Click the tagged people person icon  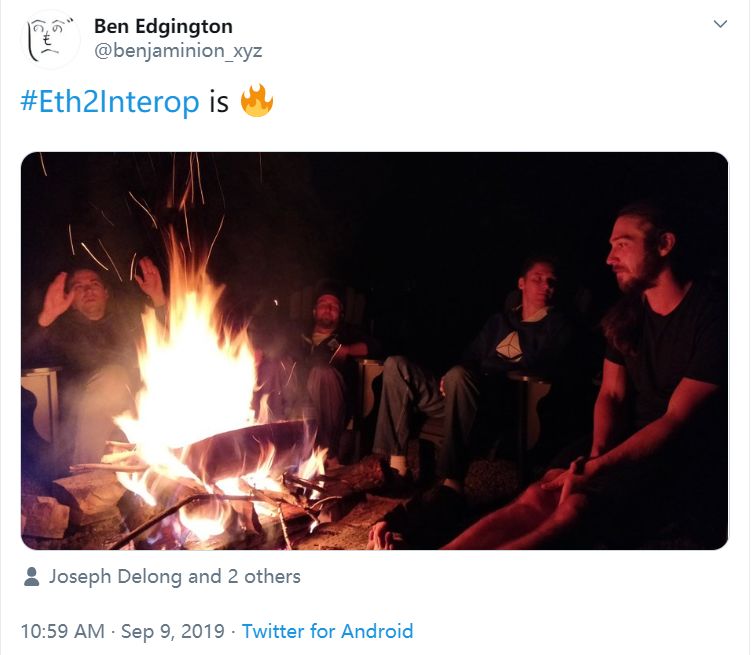pyautogui.click(x=32, y=576)
